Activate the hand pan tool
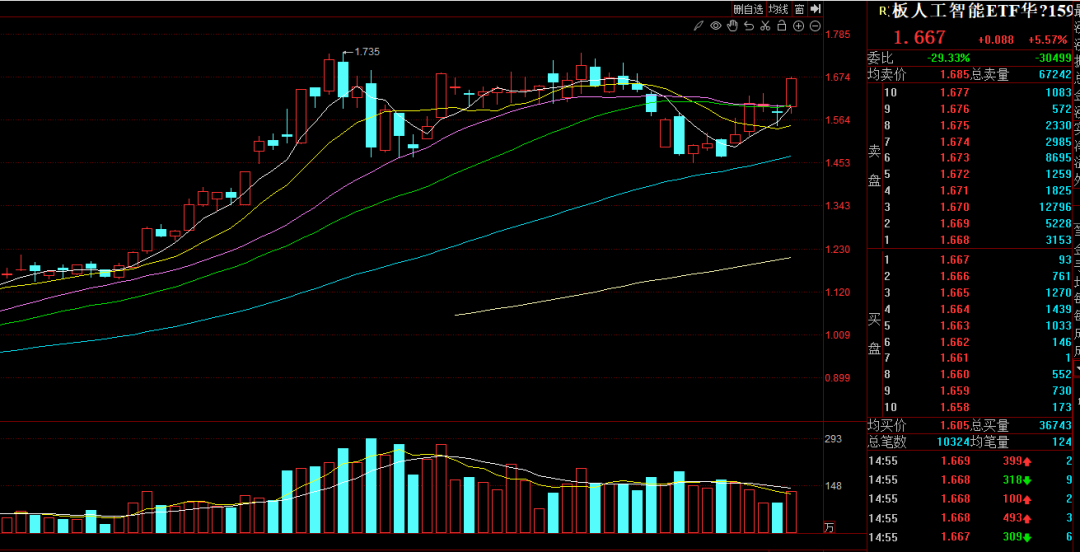 coord(732,26)
